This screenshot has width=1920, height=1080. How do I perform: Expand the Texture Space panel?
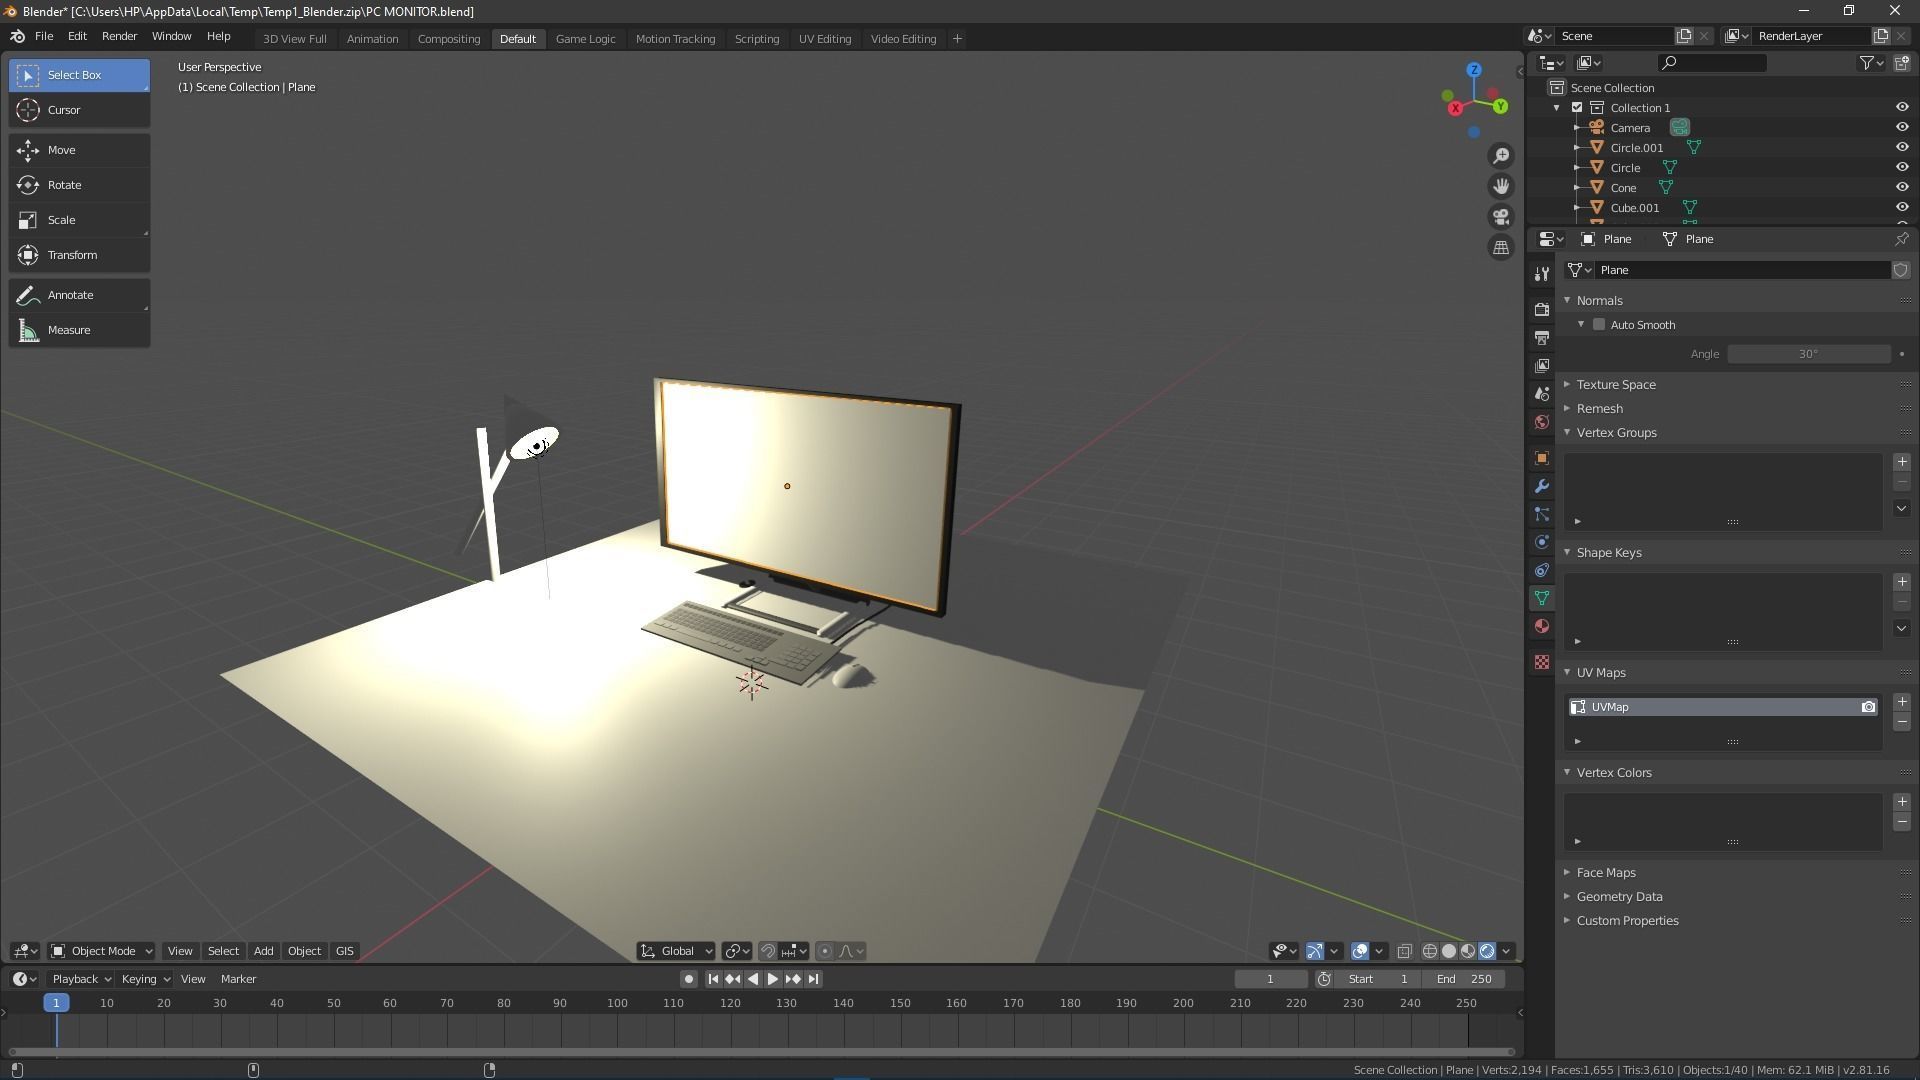coord(1616,385)
